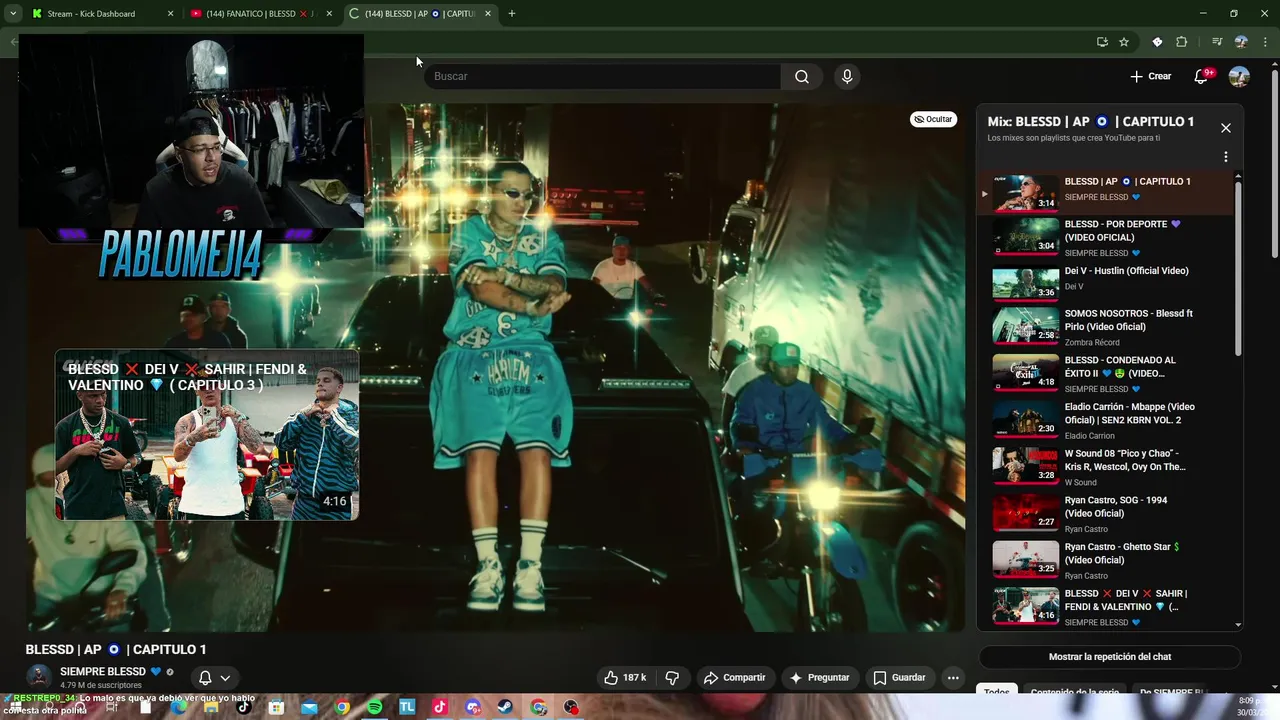
Task: Activate voice search microphone
Action: point(847,76)
